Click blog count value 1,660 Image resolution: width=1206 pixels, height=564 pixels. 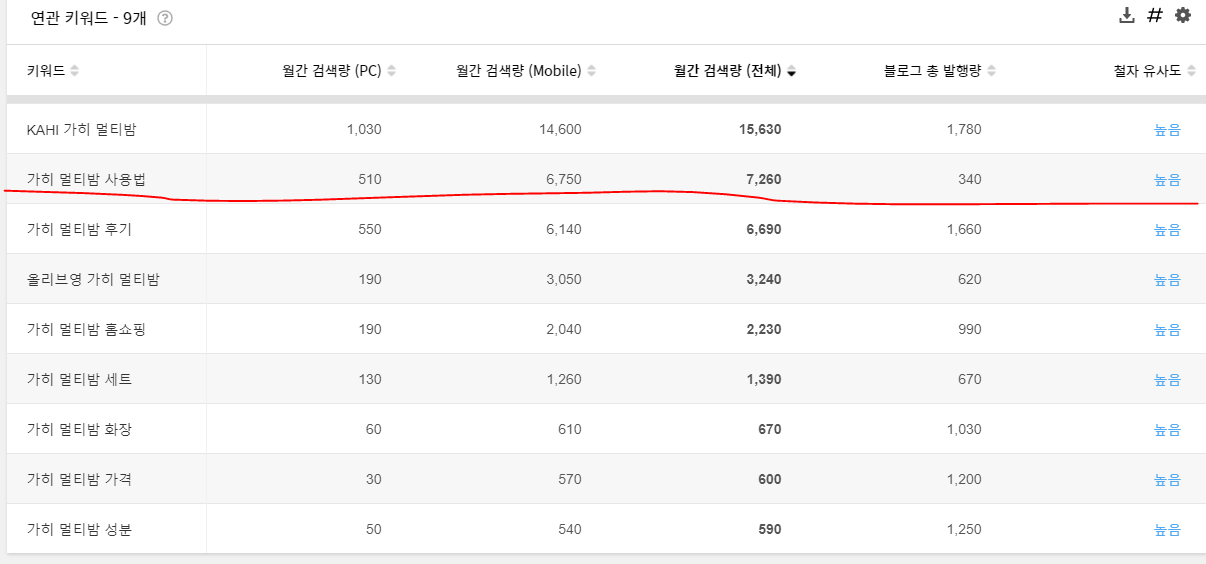point(965,229)
